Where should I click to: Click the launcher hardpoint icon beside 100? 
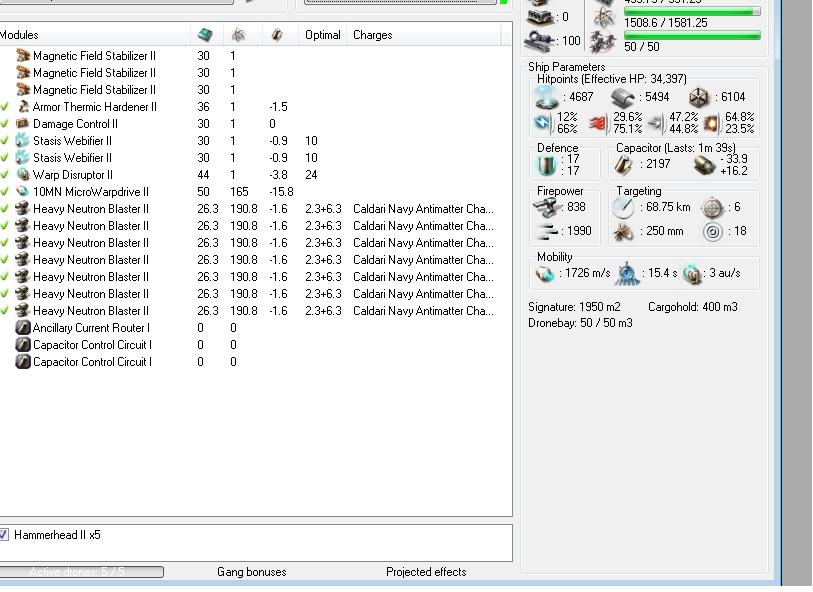(540, 40)
